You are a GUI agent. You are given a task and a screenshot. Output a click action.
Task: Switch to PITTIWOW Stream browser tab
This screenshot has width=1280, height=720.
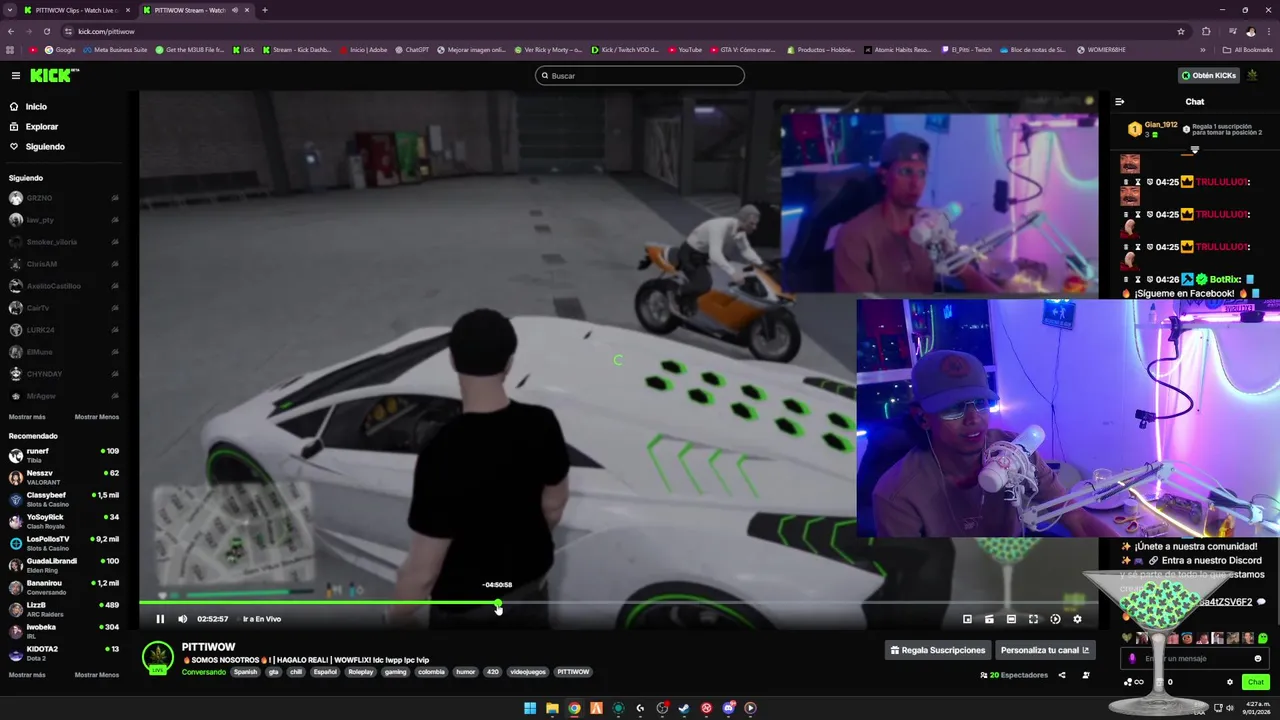(x=194, y=10)
